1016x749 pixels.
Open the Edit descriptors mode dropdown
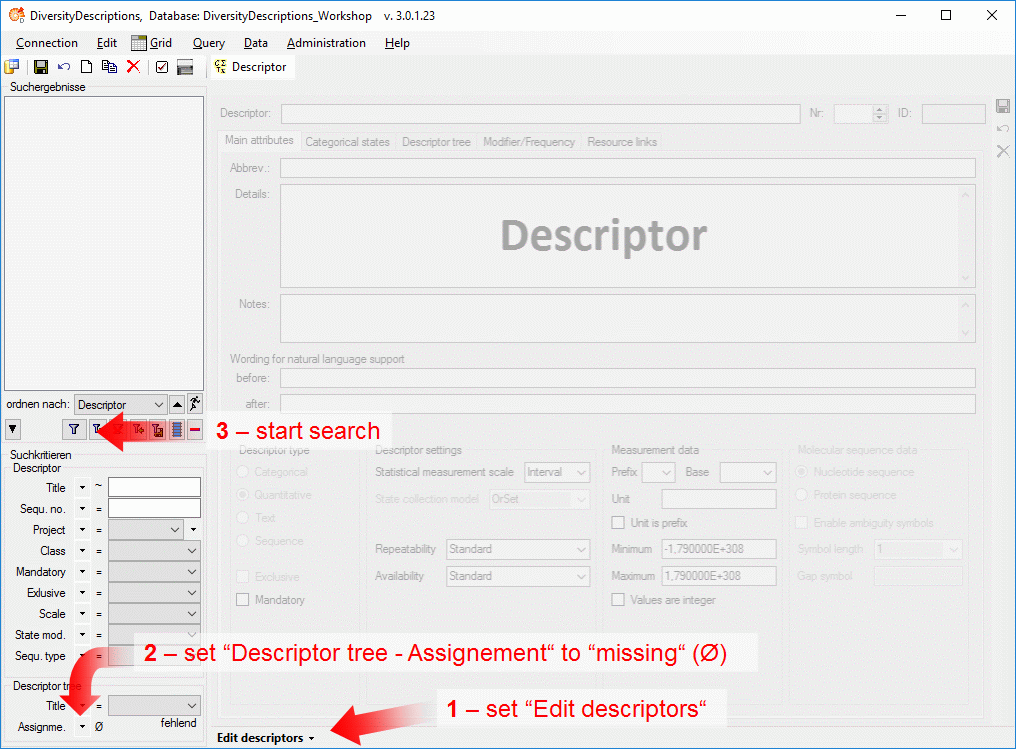266,738
